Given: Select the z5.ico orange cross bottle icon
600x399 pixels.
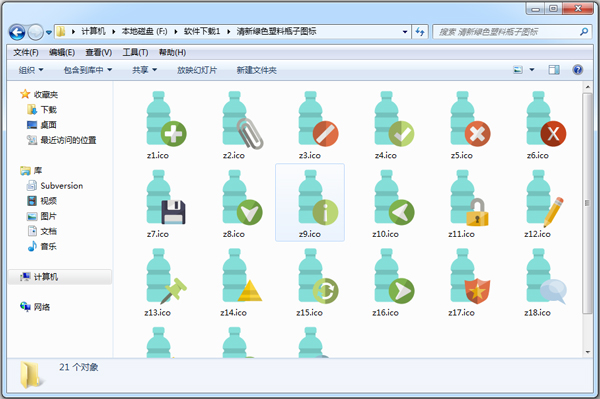Looking at the screenshot, I should click(x=470, y=119).
